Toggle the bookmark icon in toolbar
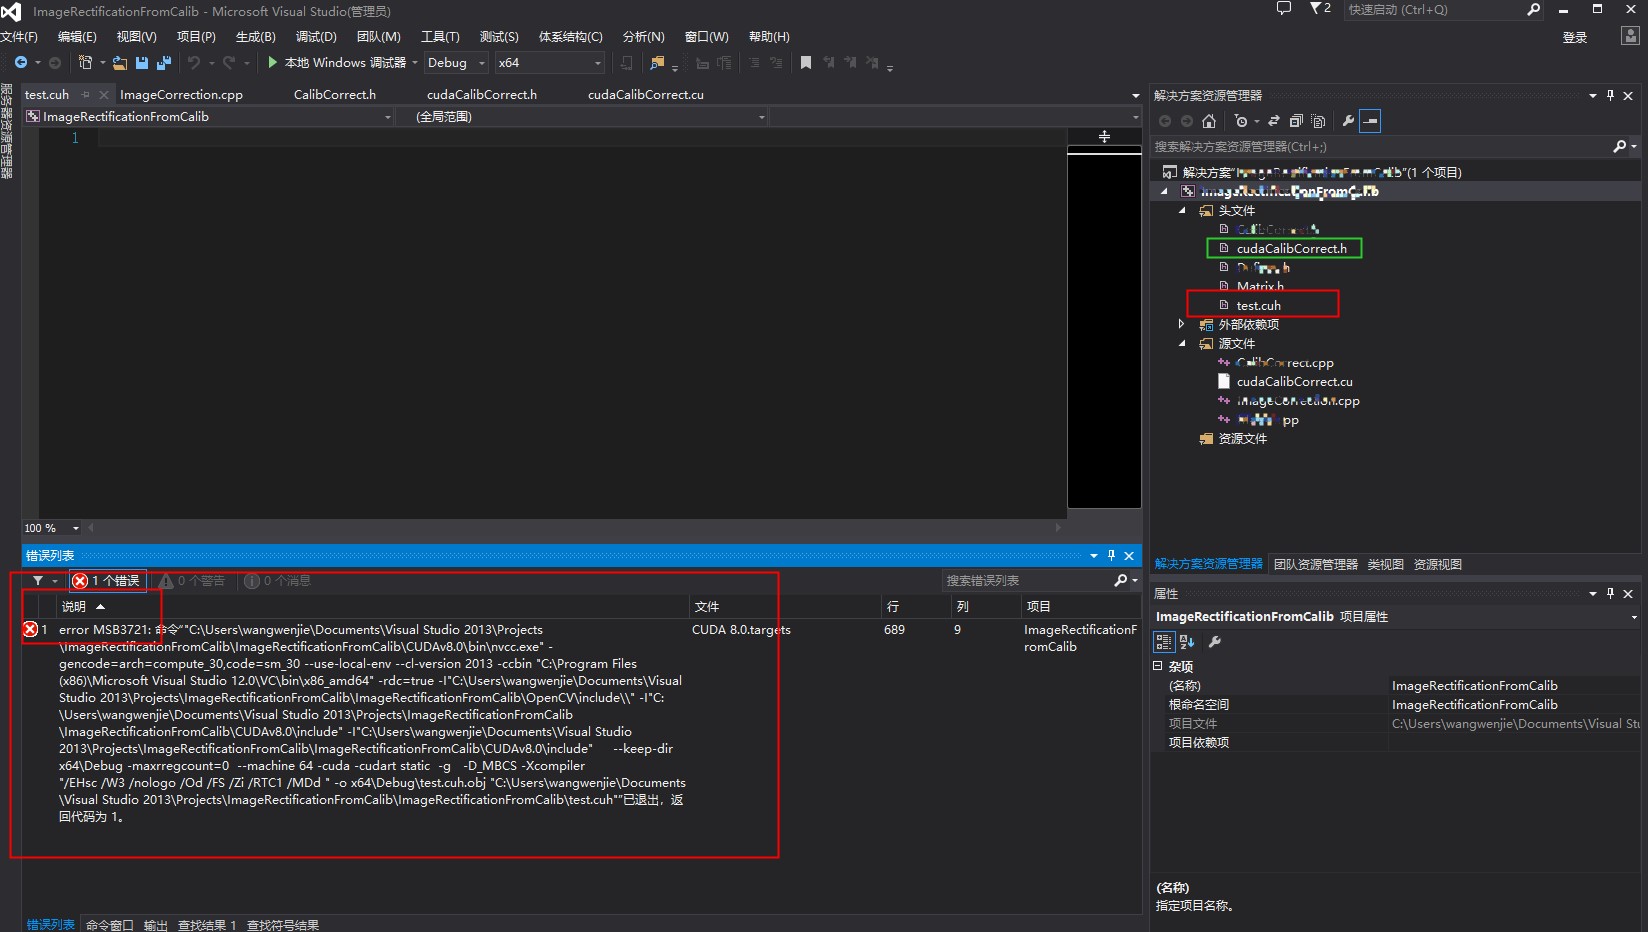 pos(806,63)
